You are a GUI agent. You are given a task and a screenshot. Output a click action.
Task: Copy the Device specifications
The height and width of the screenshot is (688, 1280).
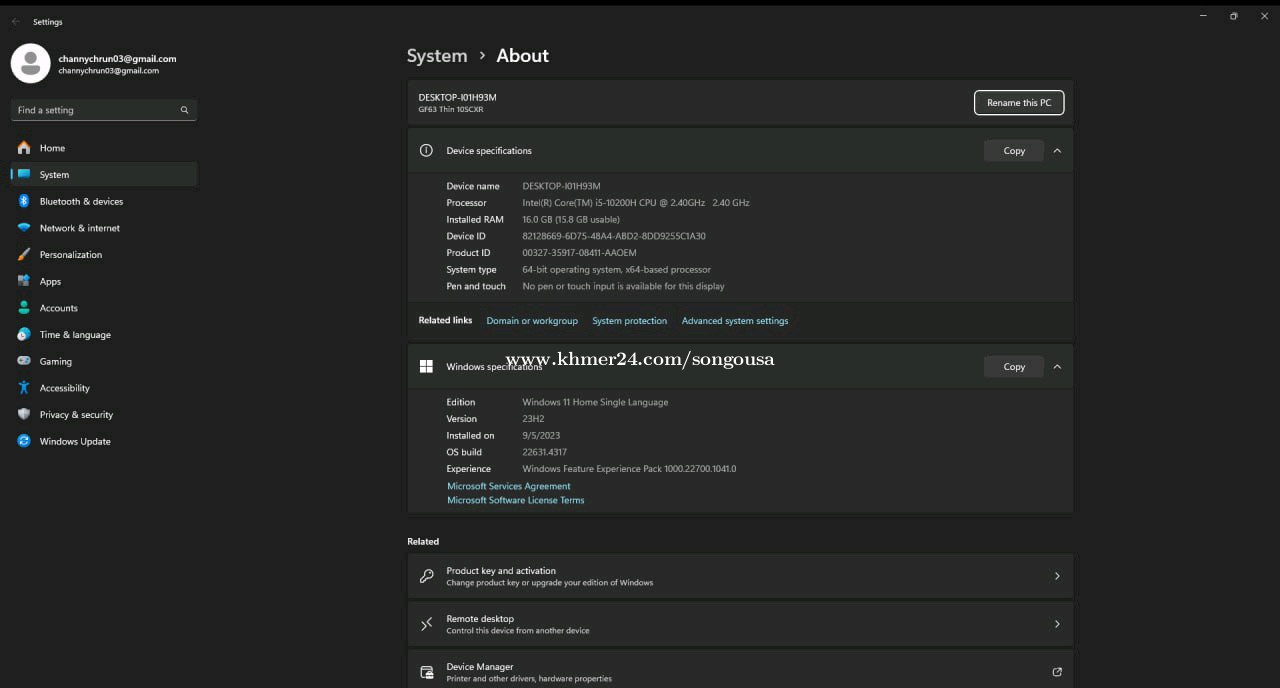click(1014, 151)
